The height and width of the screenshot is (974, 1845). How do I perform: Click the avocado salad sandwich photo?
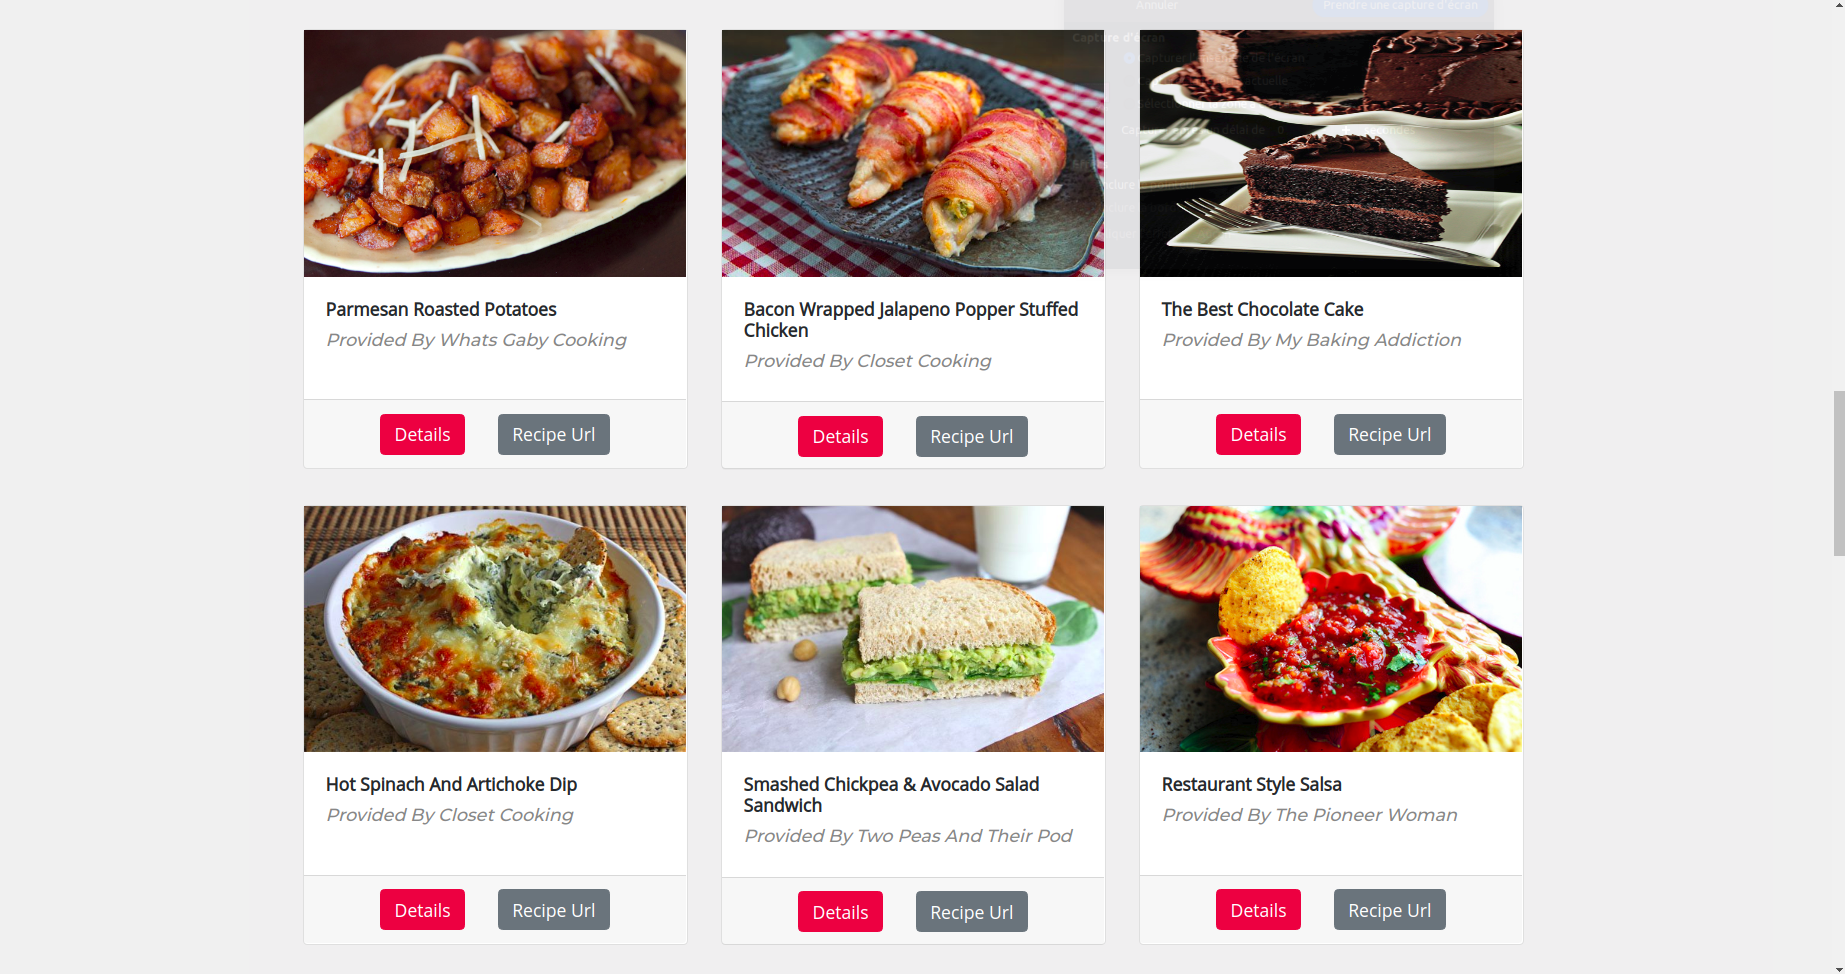click(913, 629)
